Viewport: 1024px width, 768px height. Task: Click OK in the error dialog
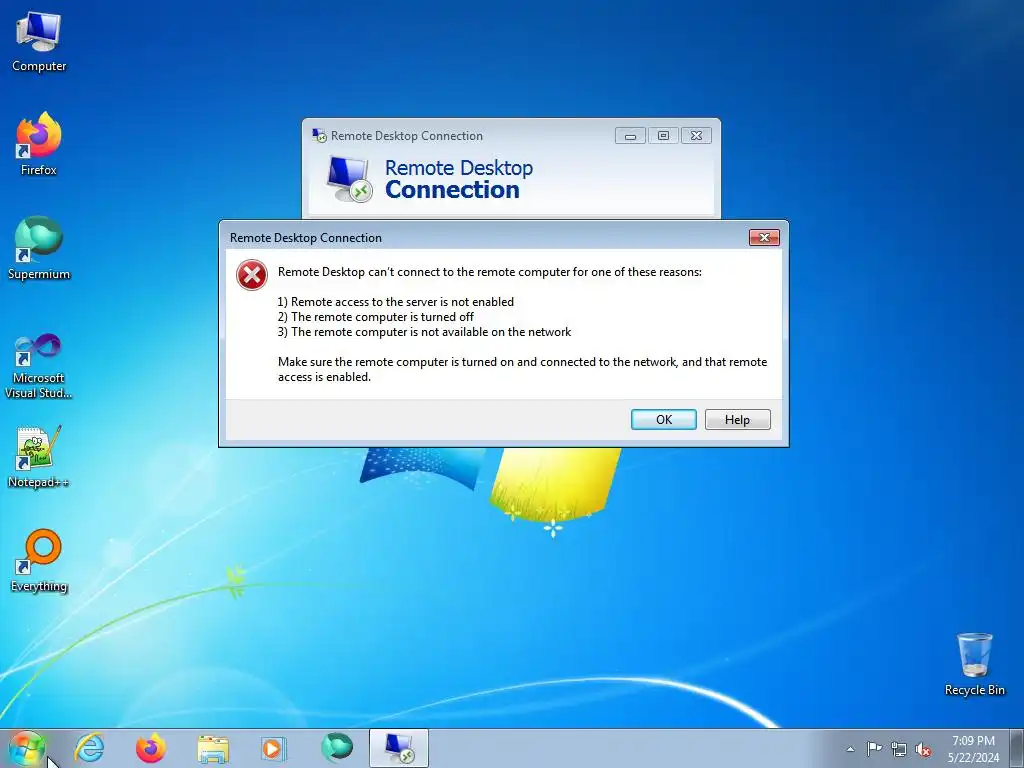[x=664, y=419]
